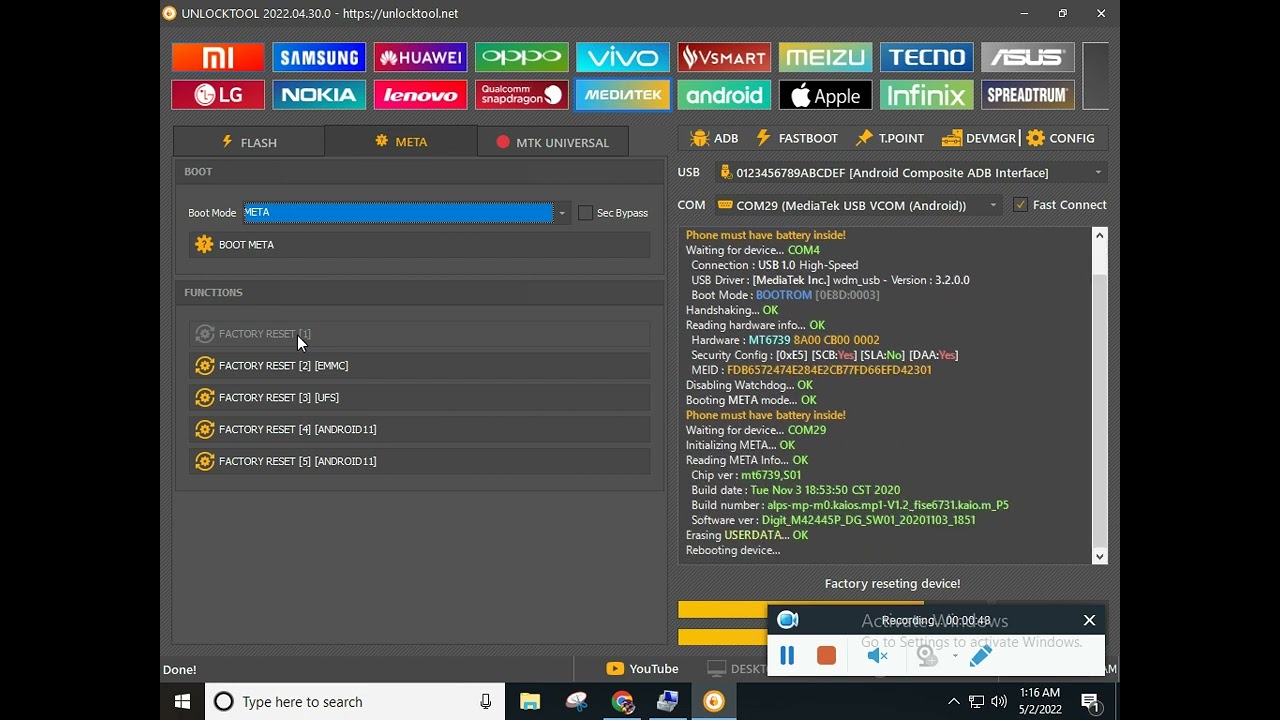Launch Google Chrome from the taskbar
This screenshot has height=720, width=1280.
pyautogui.click(x=622, y=702)
